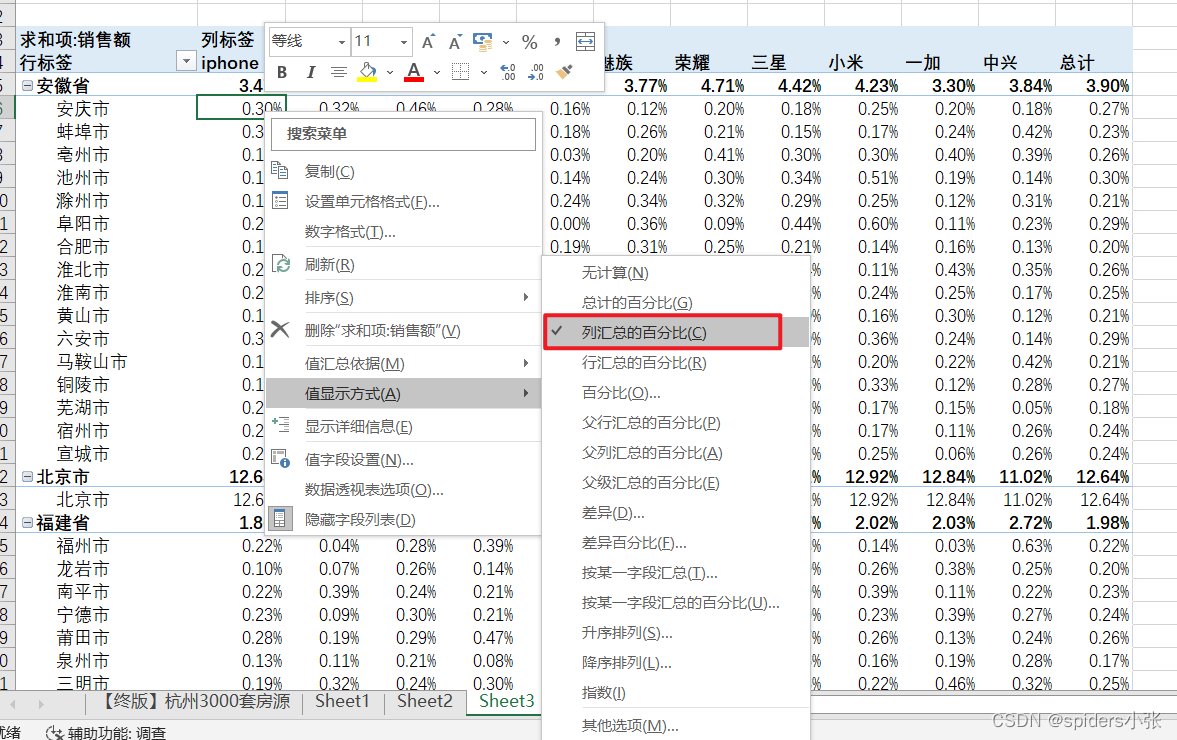Open 值字段设置(N)...
Screen dimensions: 1177x740
[359, 459]
